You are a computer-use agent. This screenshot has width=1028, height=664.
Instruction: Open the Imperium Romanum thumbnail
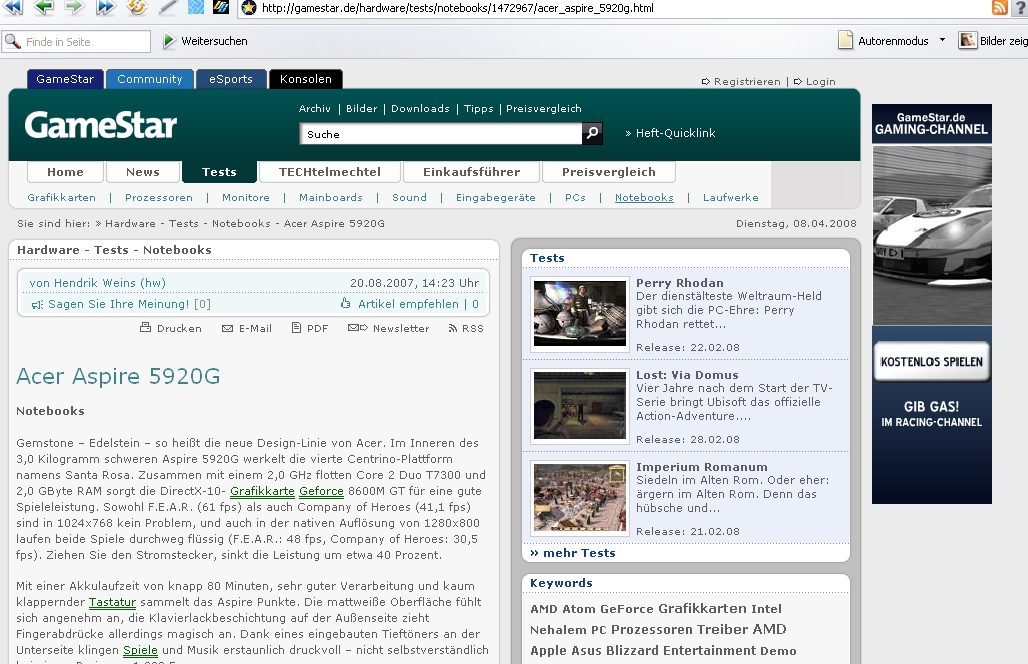pyautogui.click(x=580, y=497)
